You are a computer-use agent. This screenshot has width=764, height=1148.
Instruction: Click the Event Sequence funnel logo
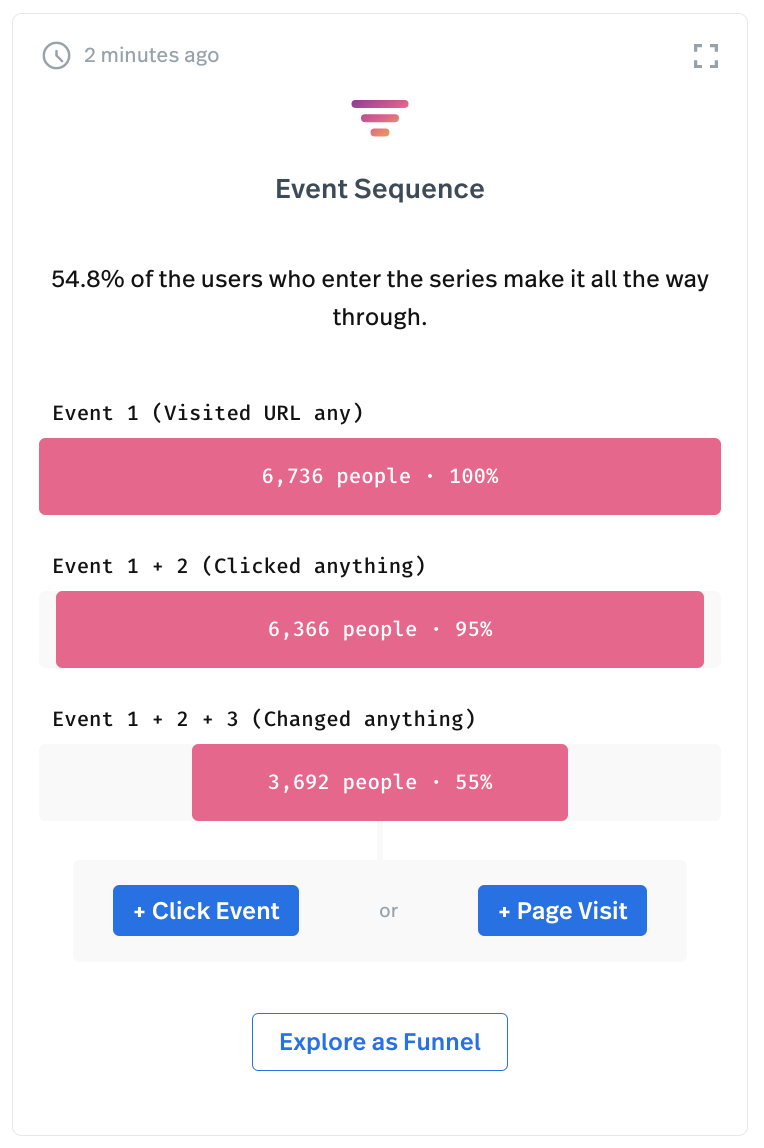pyautogui.click(x=380, y=117)
